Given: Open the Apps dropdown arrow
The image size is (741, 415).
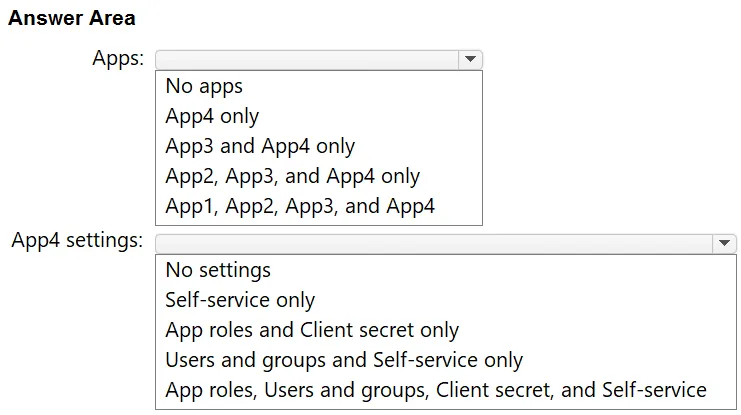Looking at the screenshot, I should pyautogui.click(x=470, y=59).
